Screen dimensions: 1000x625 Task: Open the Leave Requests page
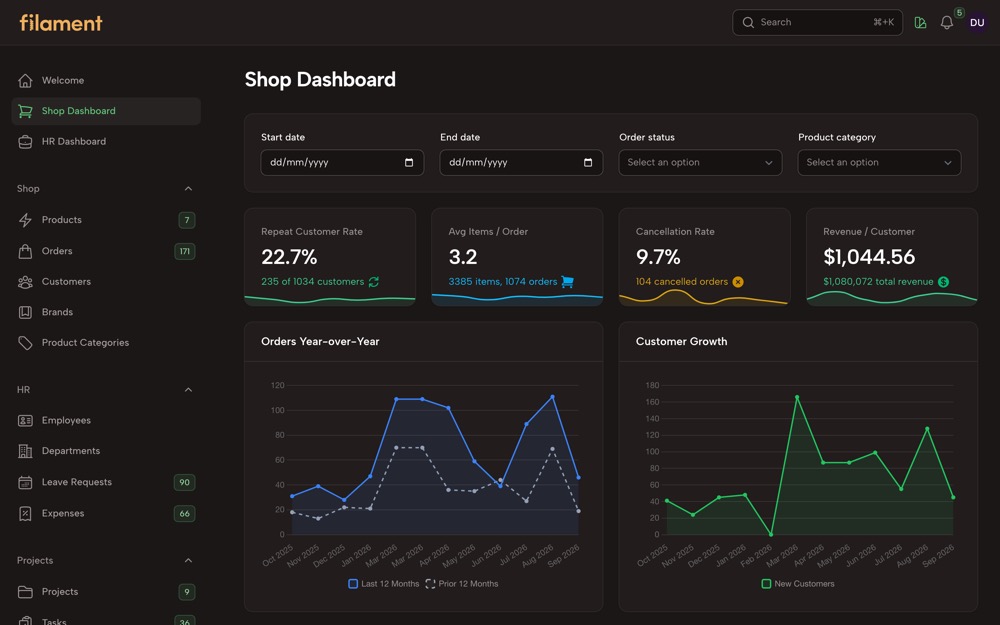pos(106,482)
